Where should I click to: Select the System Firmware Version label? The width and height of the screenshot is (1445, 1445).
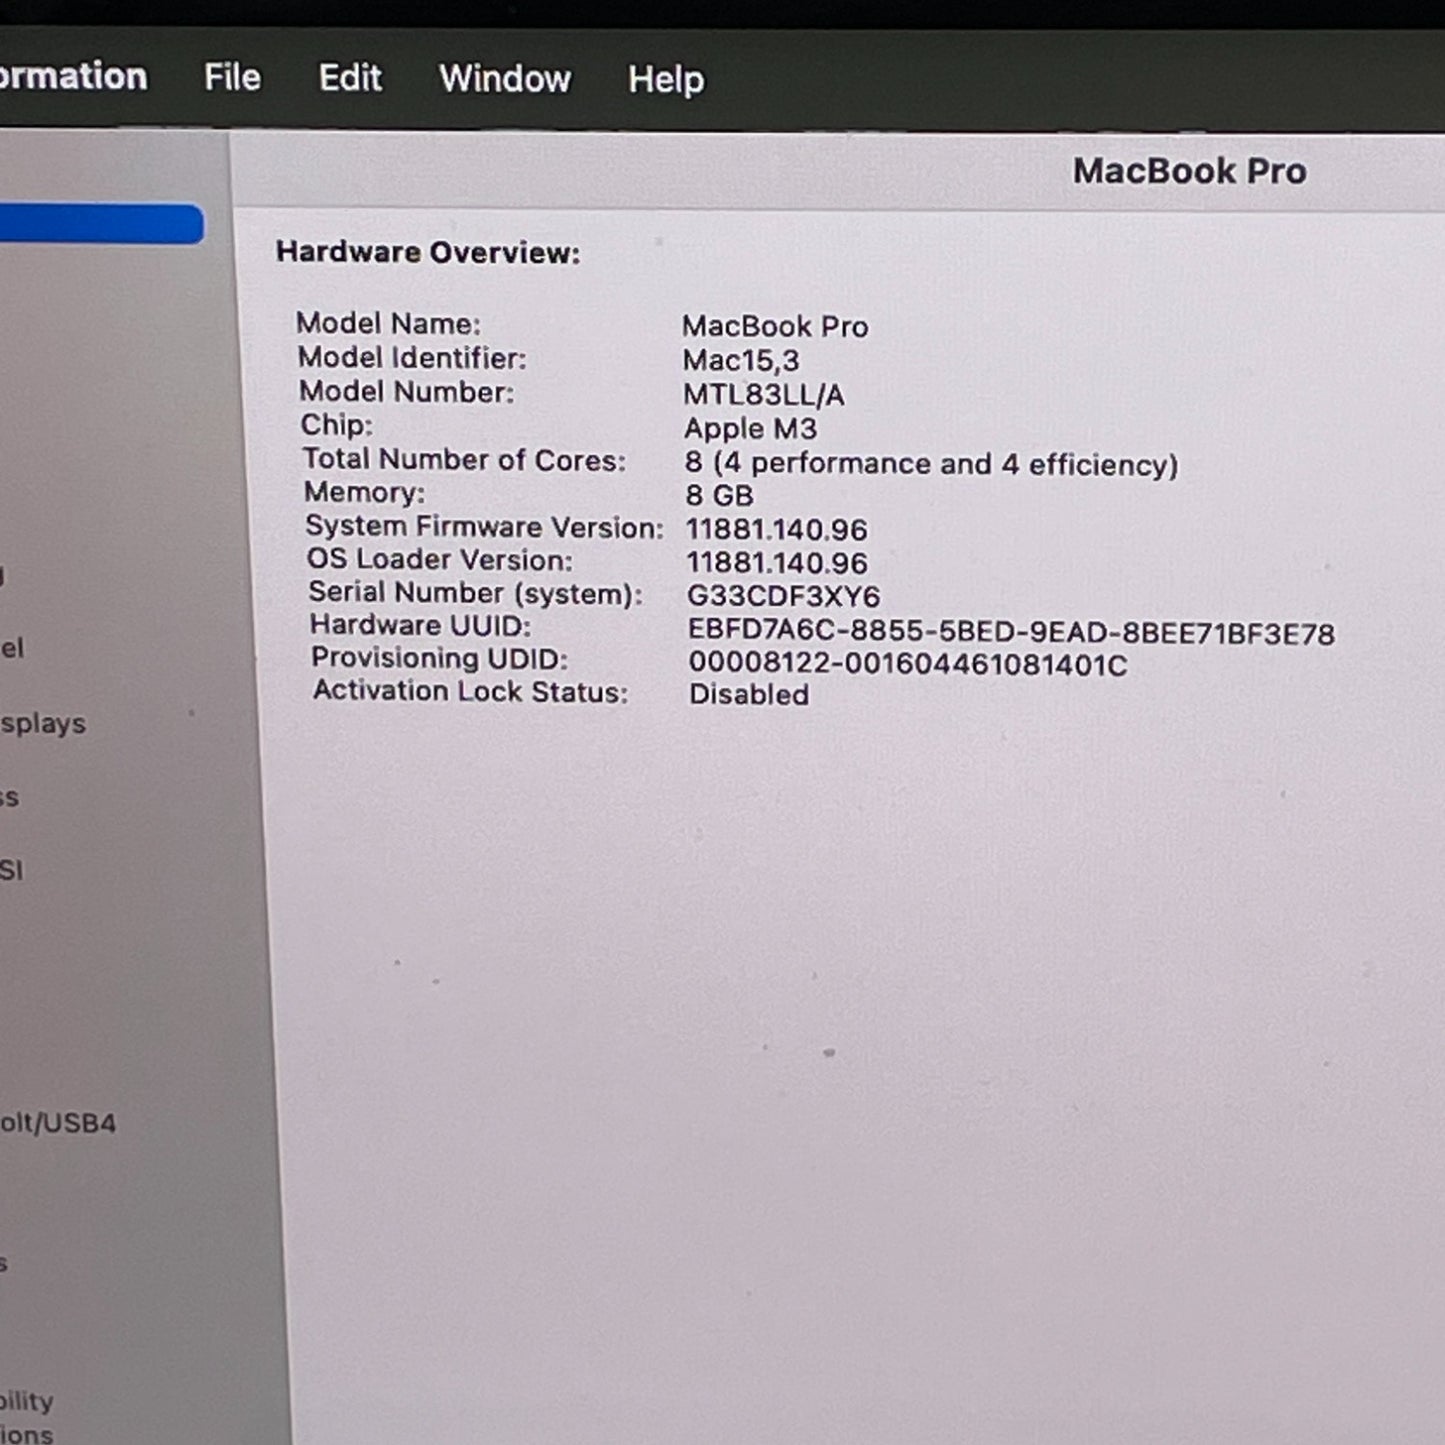pos(484,526)
